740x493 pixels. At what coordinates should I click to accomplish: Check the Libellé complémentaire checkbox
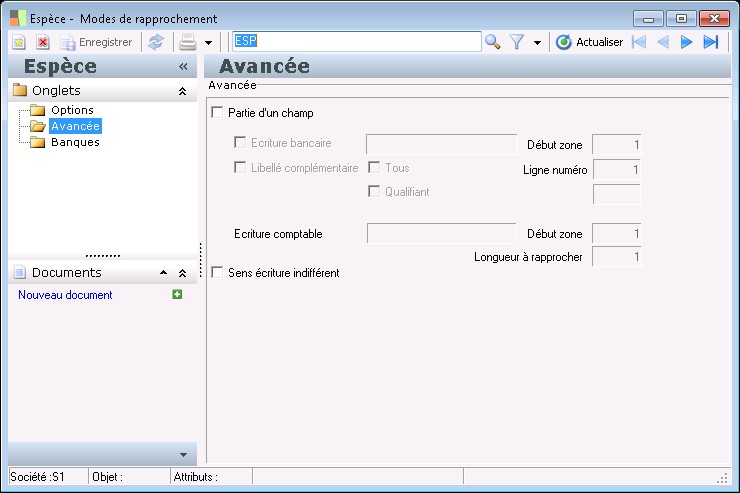[x=240, y=167]
